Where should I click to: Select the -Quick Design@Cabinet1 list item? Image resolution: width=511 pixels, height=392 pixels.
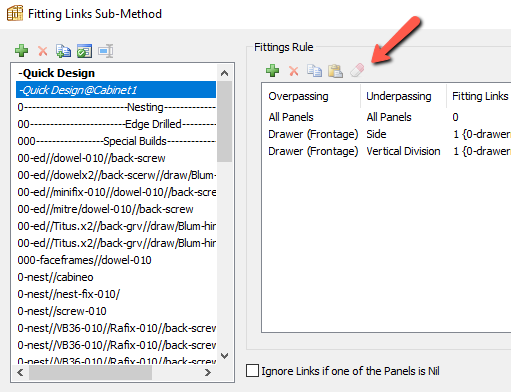point(116,90)
